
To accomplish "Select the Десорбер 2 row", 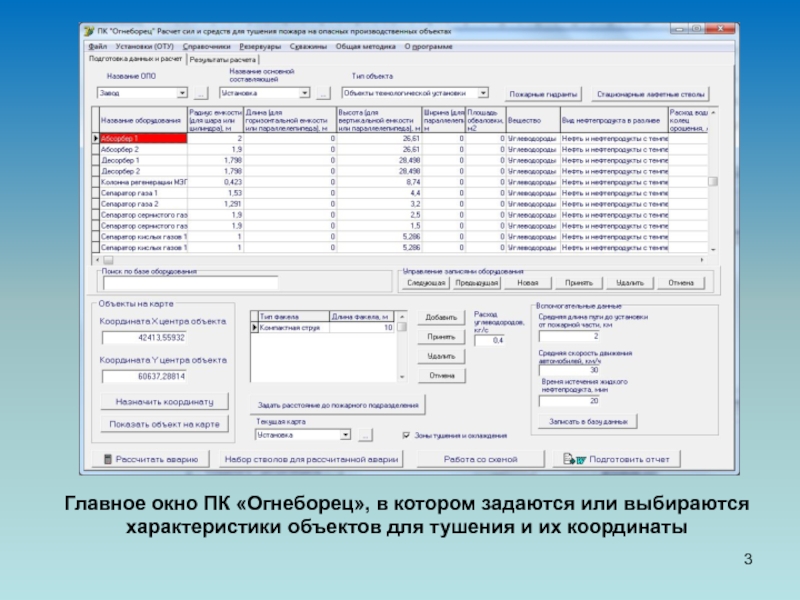I will point(399,171).
